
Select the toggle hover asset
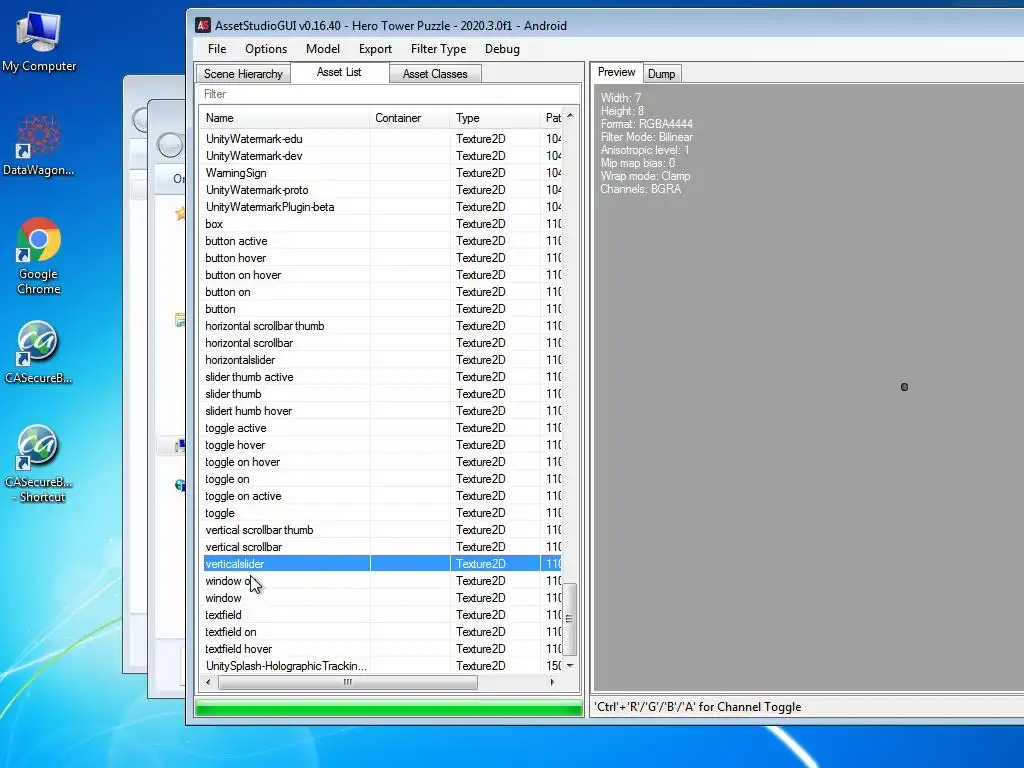(x=382, y=444)
